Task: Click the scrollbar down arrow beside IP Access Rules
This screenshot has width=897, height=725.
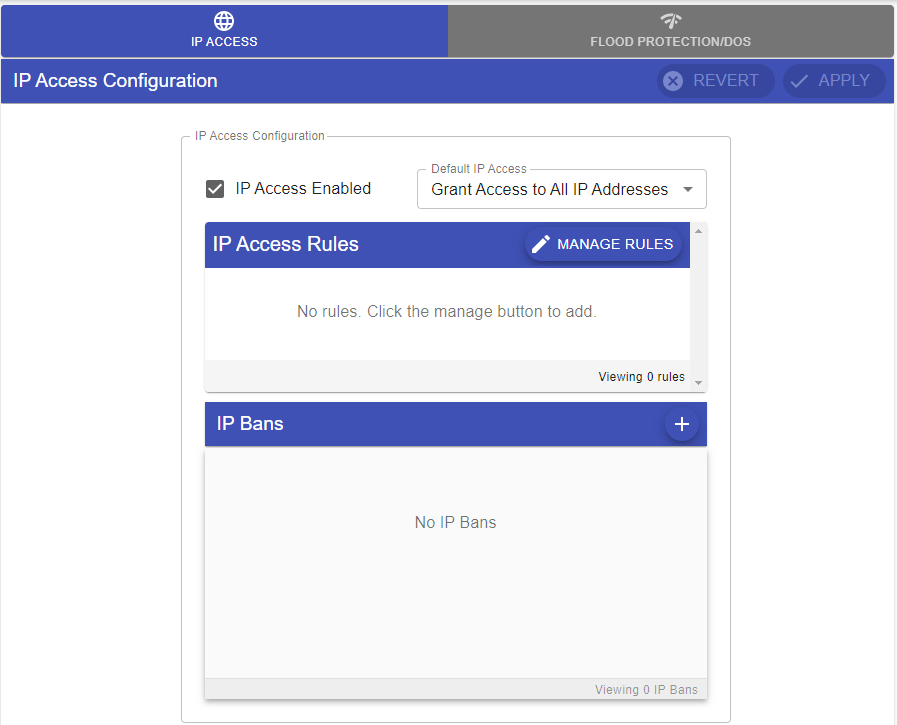Action: coord(698,382)
